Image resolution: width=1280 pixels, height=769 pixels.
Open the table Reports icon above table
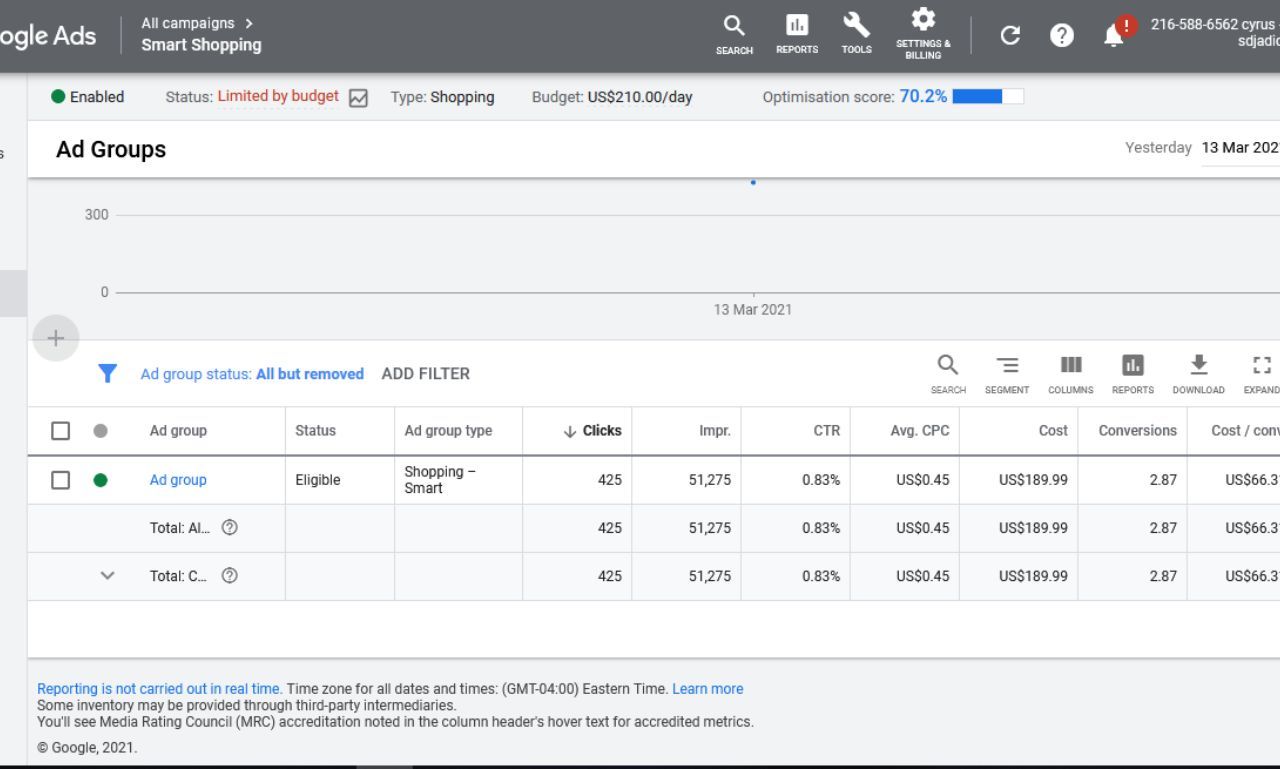[x=1133, y=374]
